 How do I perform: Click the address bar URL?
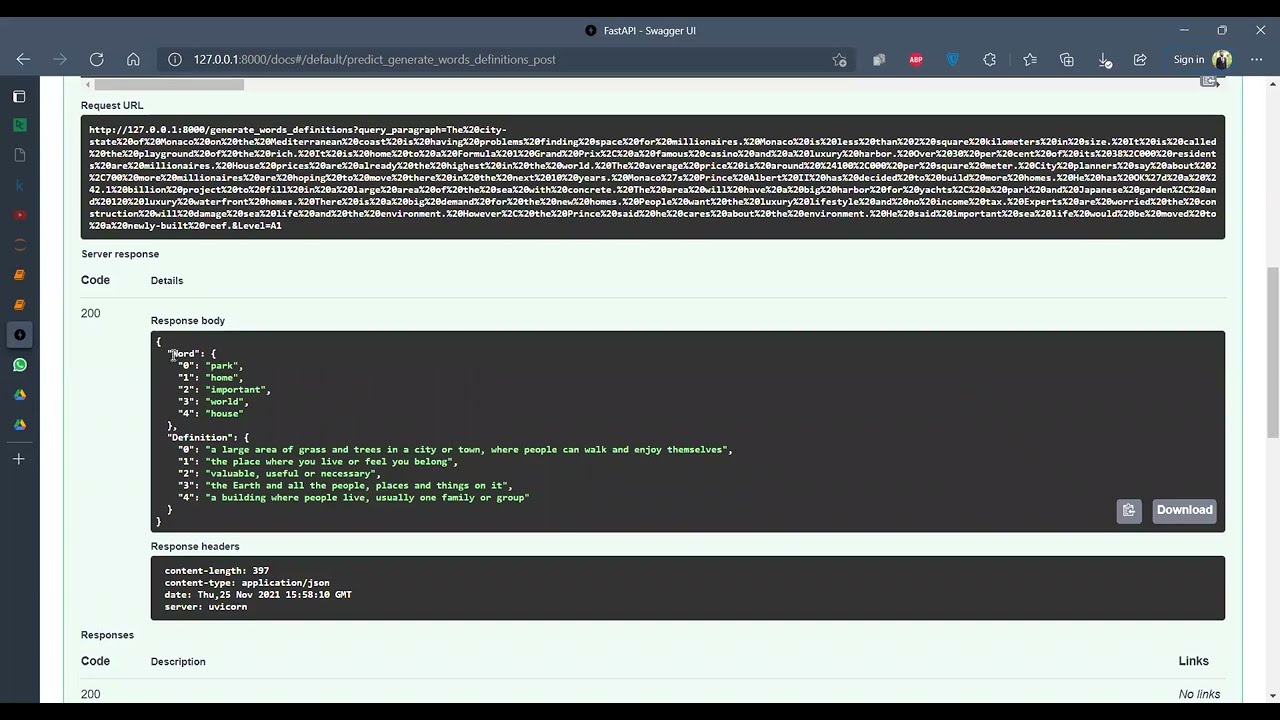click(x=374, y=59)
